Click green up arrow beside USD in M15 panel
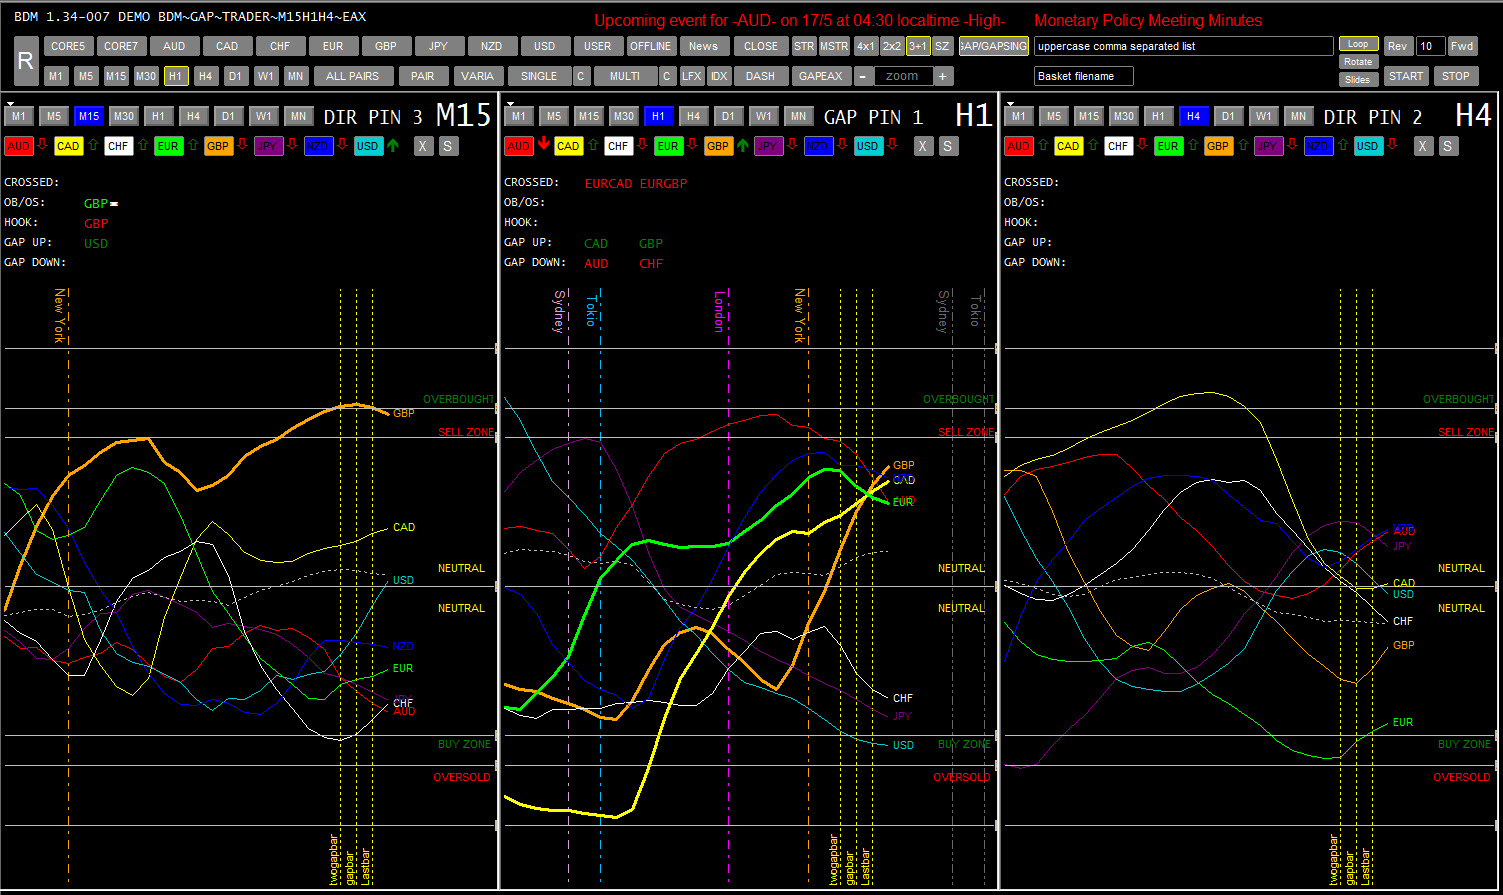This screenshot has height=895, width=1503. tap(392, 145)
